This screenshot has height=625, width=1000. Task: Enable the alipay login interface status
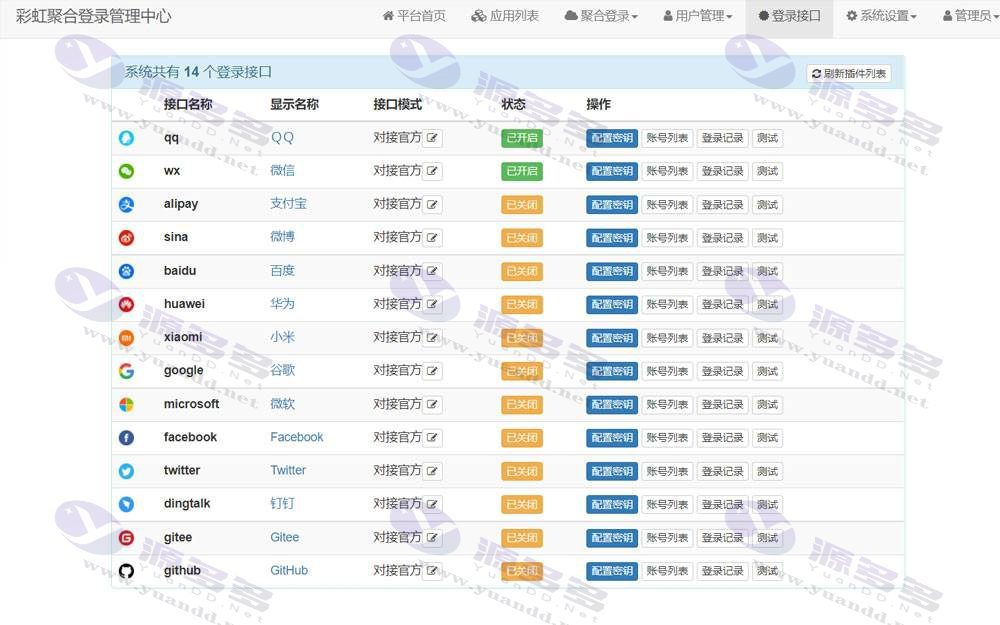pyautogui.click(x=522, y=205)
